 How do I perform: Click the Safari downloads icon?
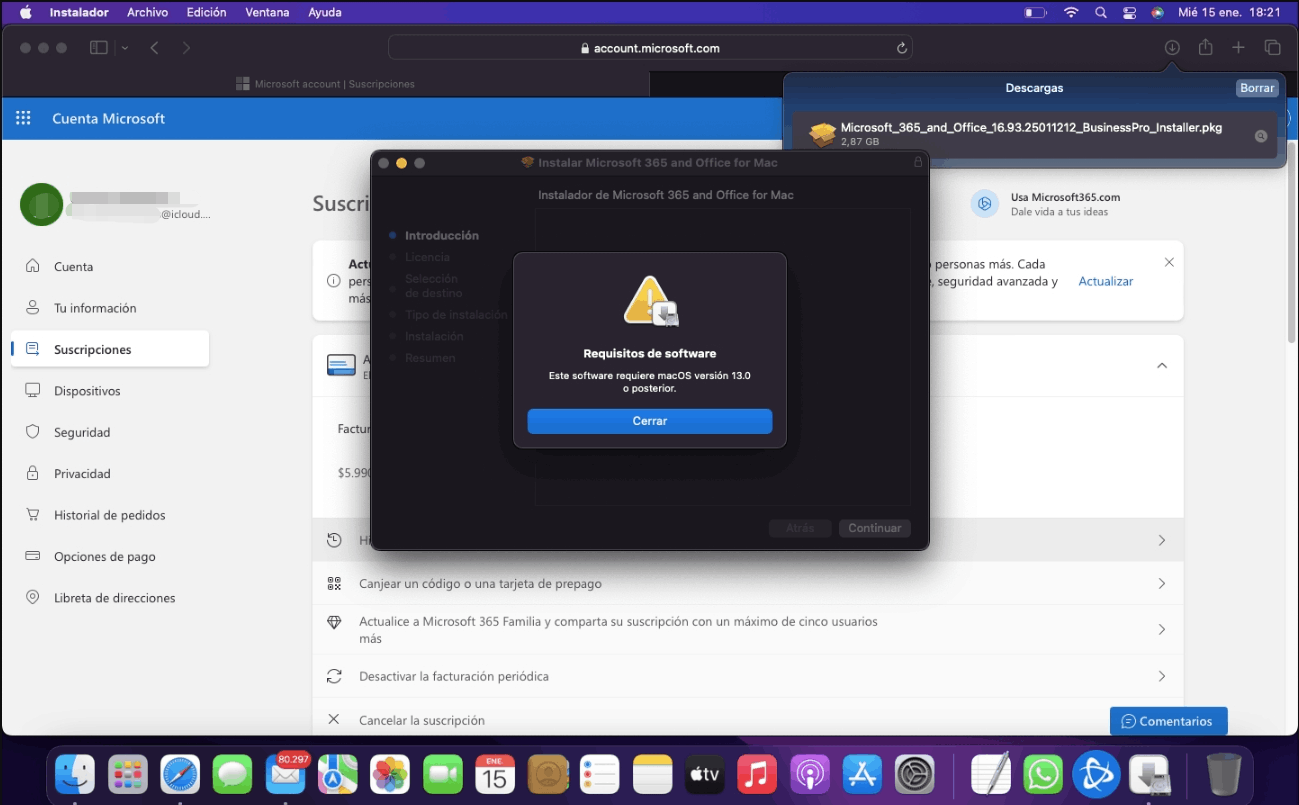1172,48
